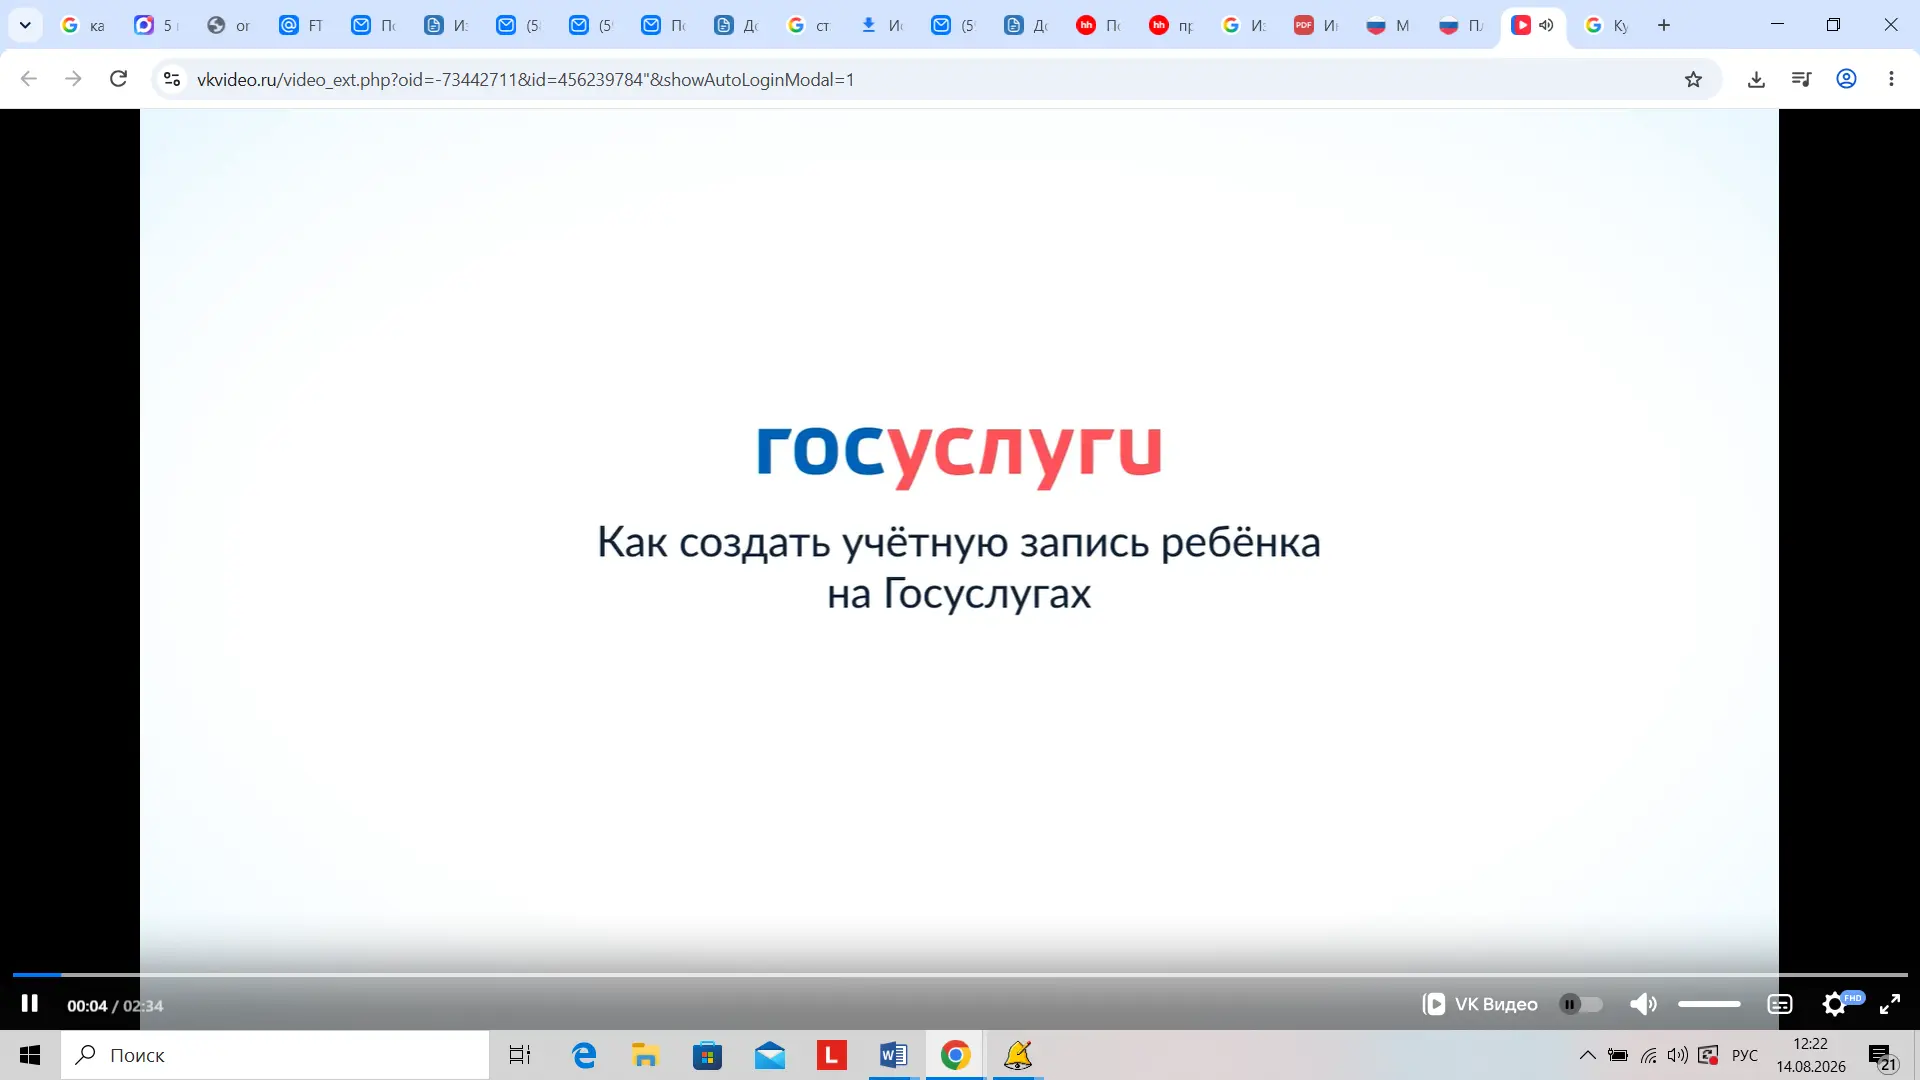
Task: Open VK Видео logo link
Action: pyautogui.click(x=1480, y=1004)
